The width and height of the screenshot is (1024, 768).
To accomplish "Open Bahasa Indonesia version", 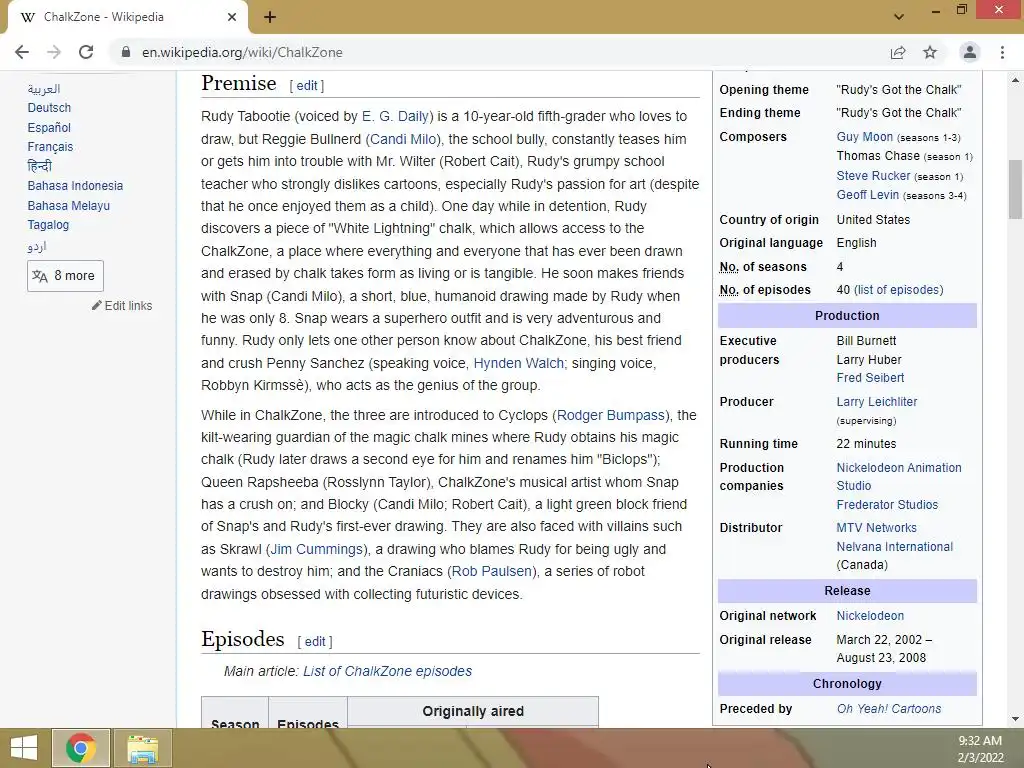I will pyautogui.click(x=75, y=185).
